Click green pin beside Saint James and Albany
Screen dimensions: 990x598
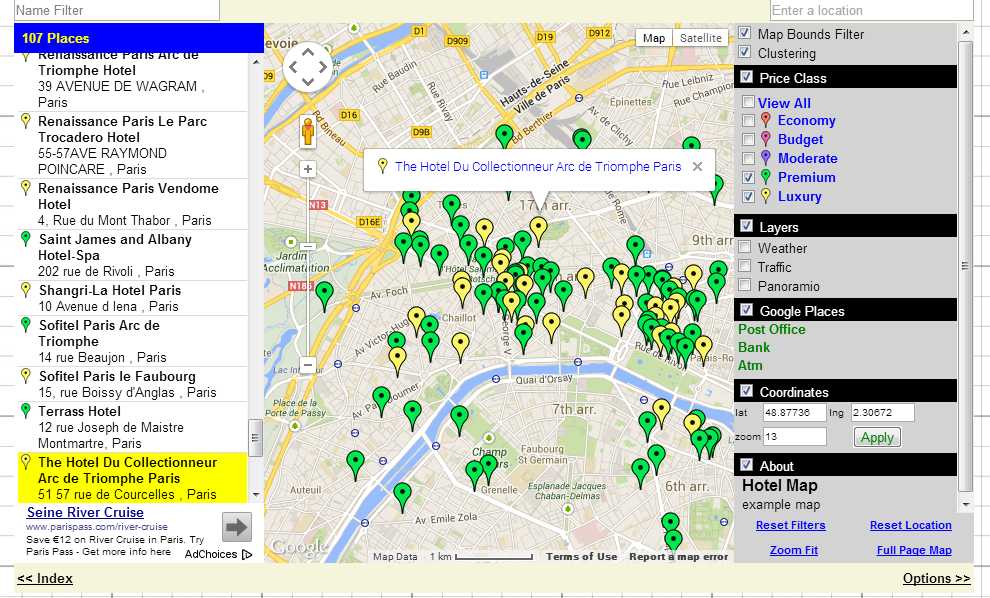(26, 238)
